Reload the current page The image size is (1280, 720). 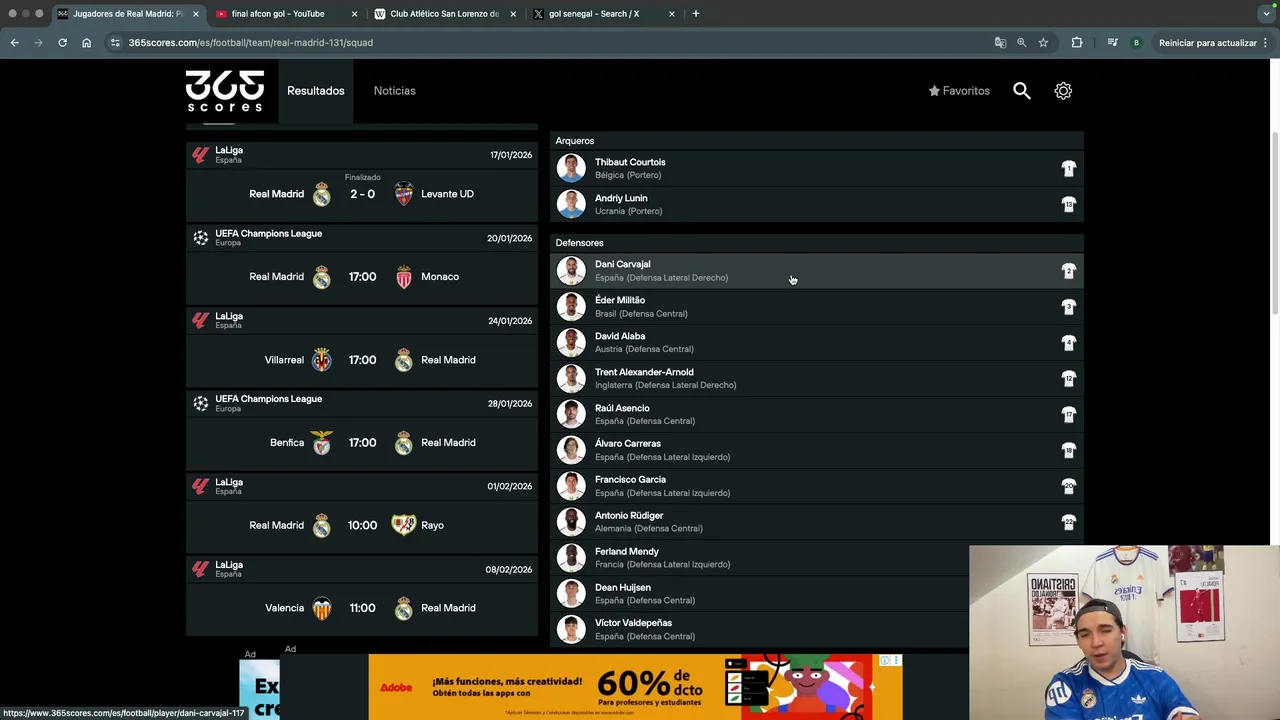(x=62, y=43)
